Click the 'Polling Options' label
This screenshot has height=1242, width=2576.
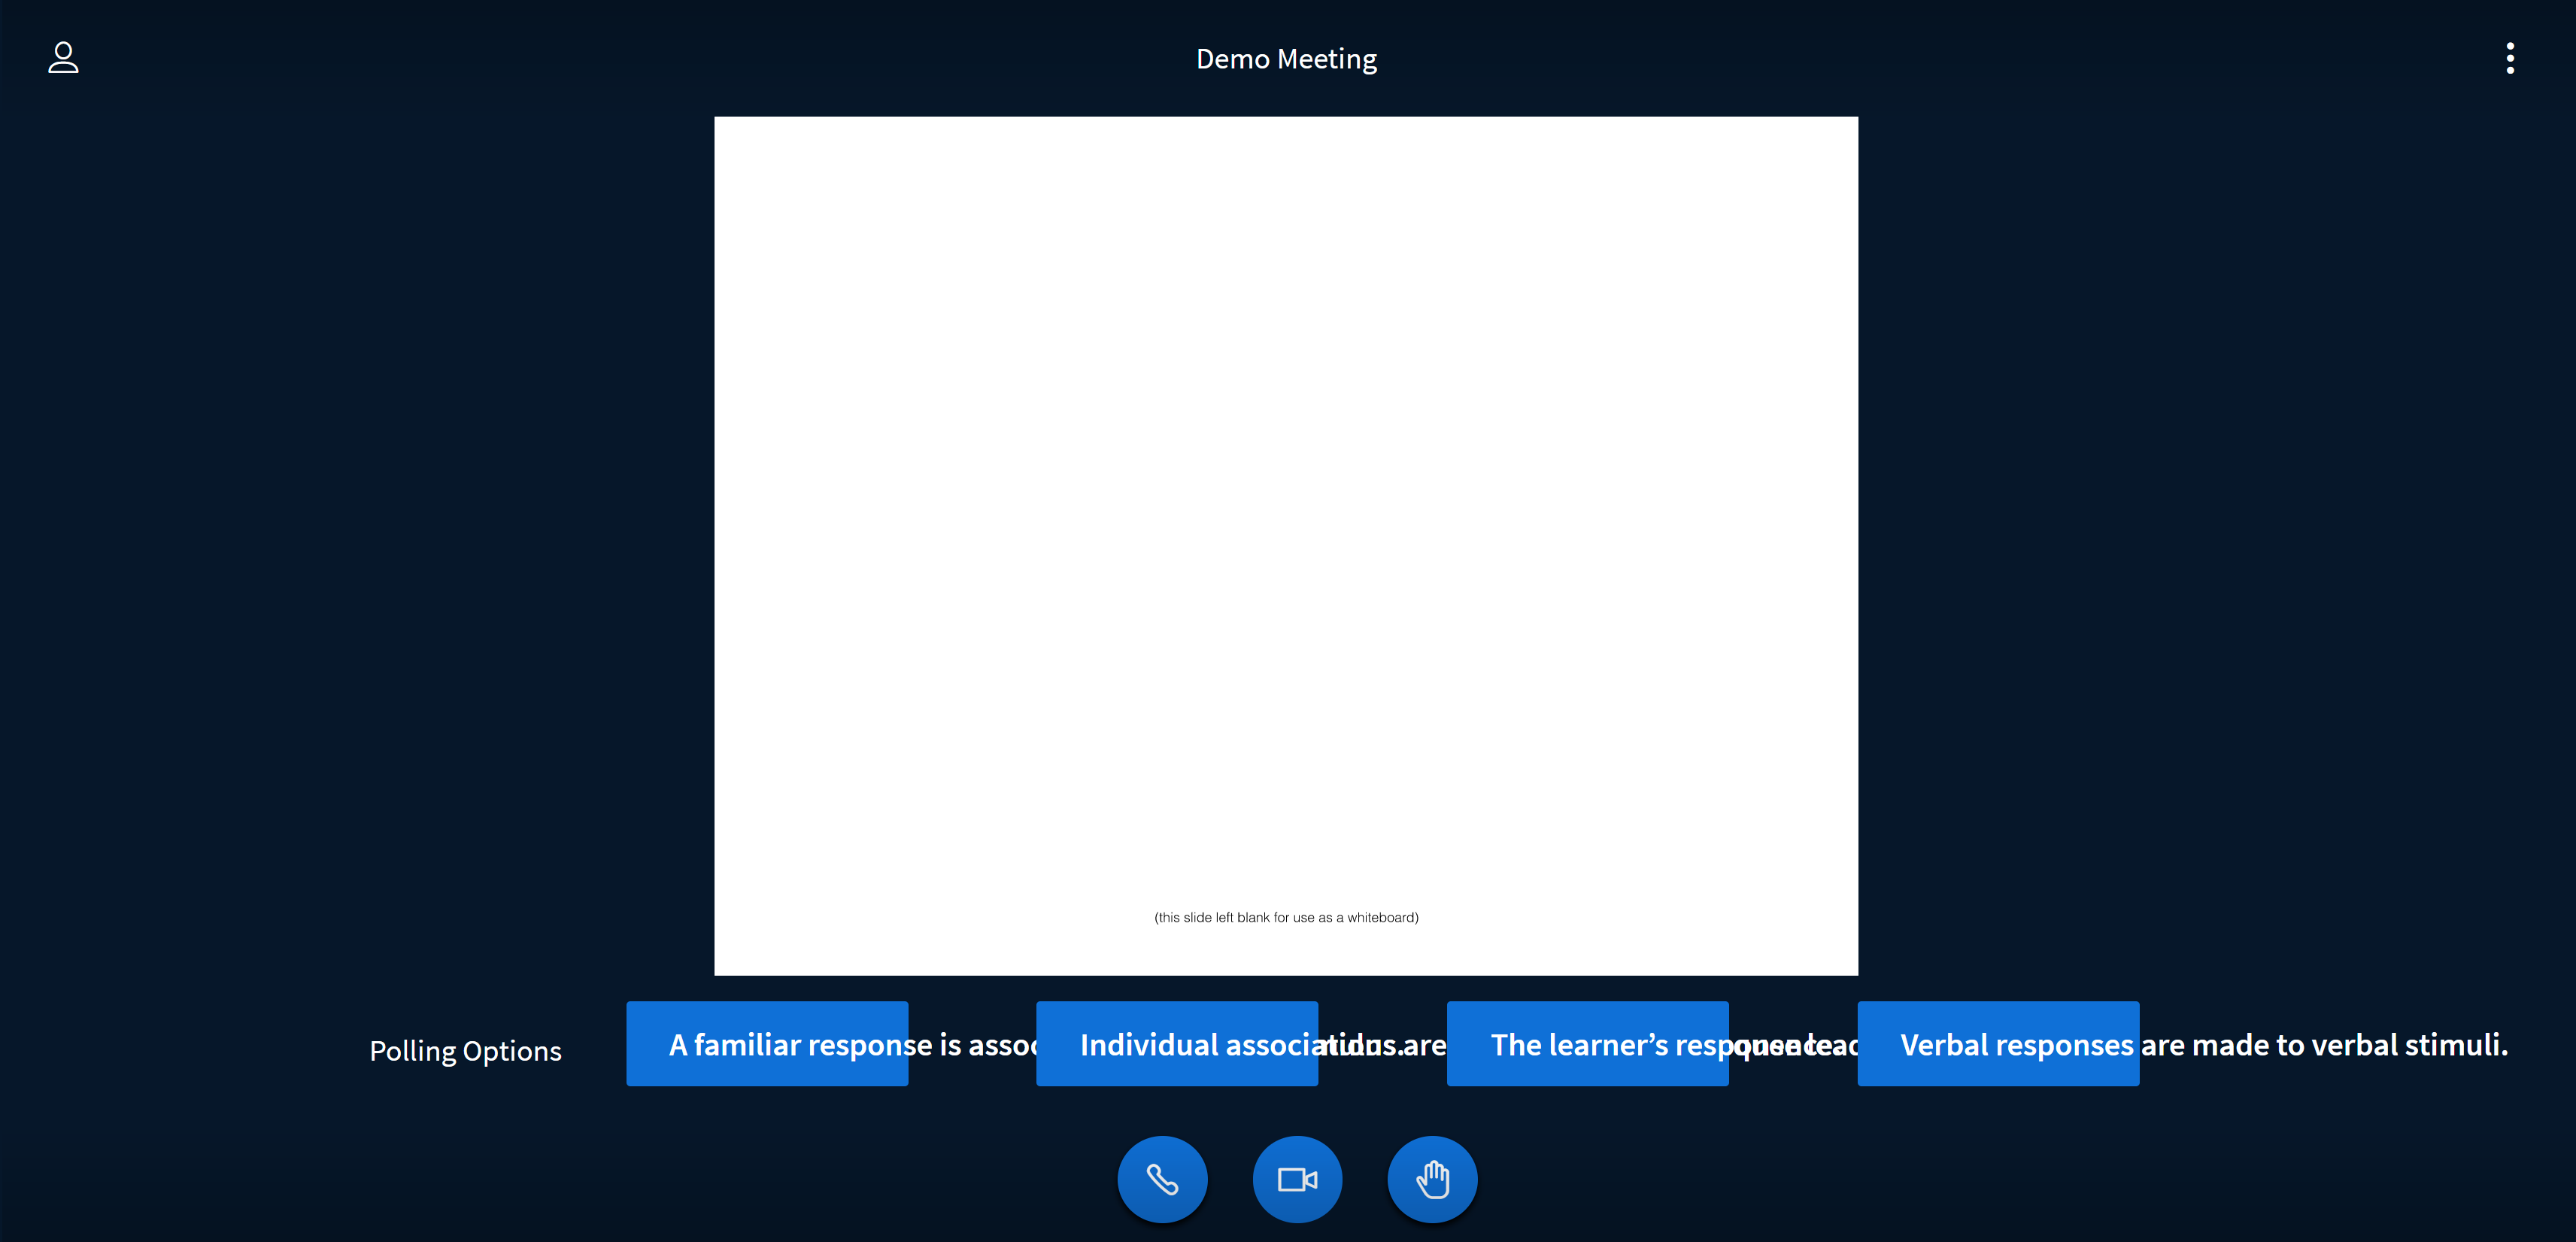point(466,1050)
